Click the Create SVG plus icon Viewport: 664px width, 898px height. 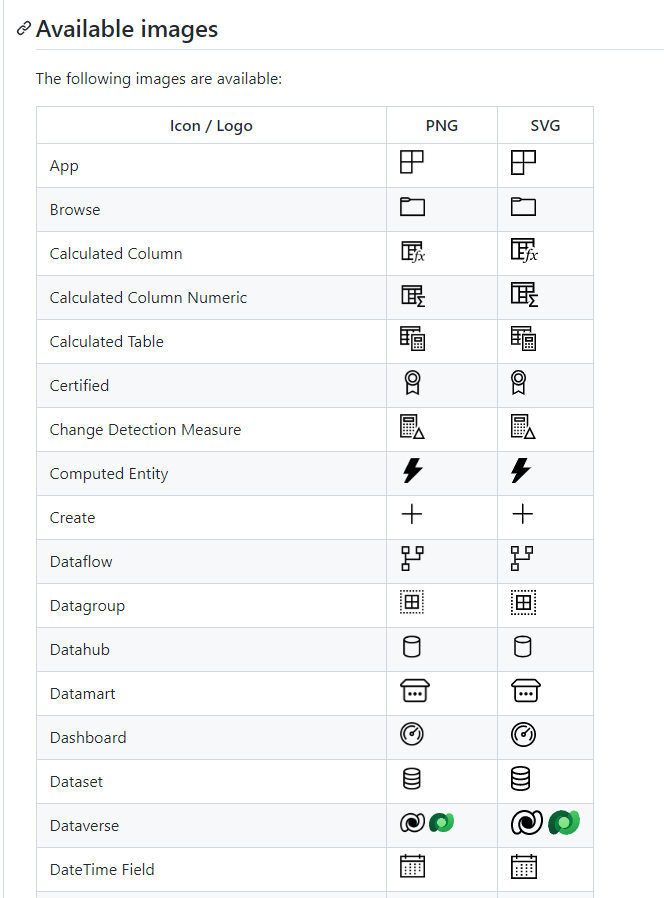pos(522,514)
